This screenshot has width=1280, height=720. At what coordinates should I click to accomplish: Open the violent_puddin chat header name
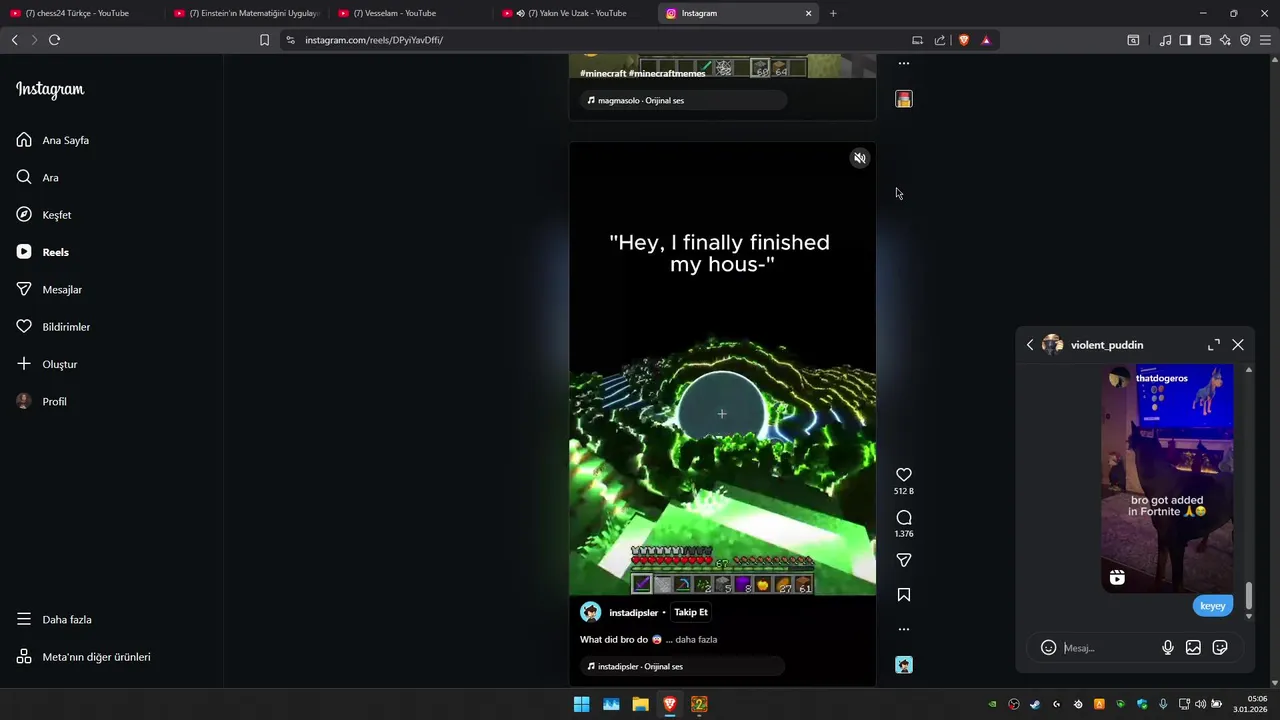1106,345
